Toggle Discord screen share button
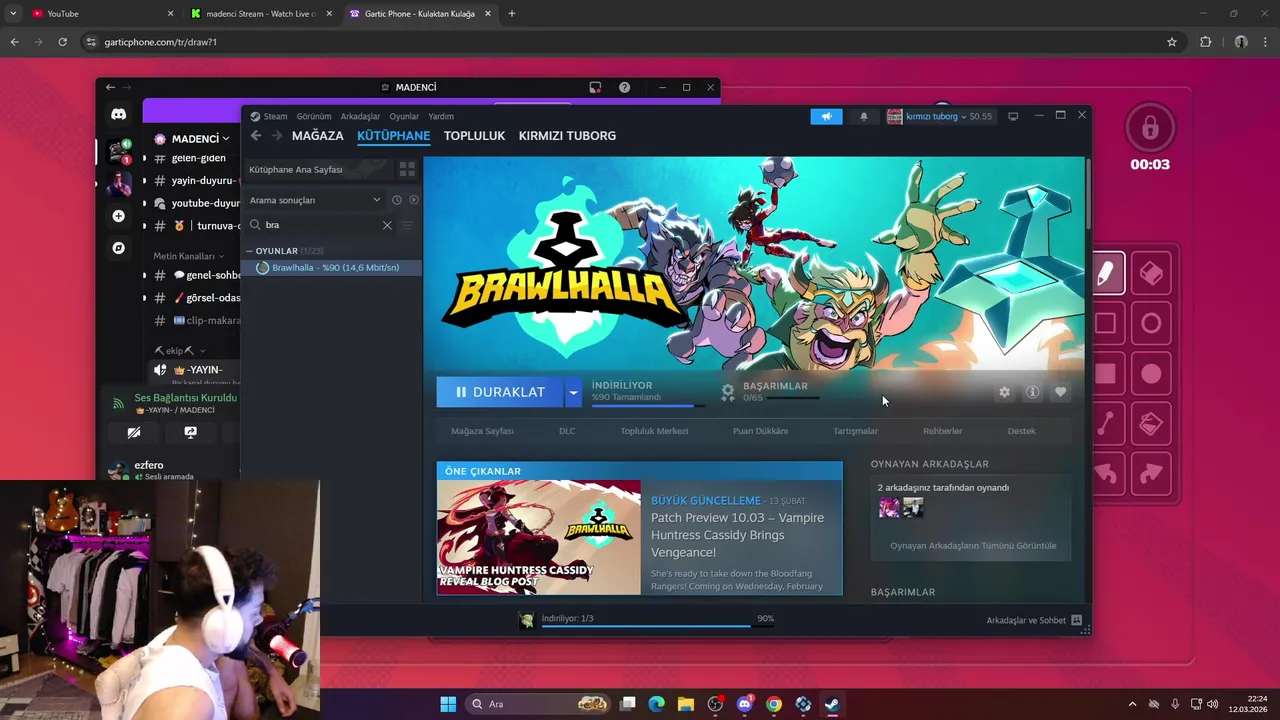The image size is (1280, 720). (190, 433)
